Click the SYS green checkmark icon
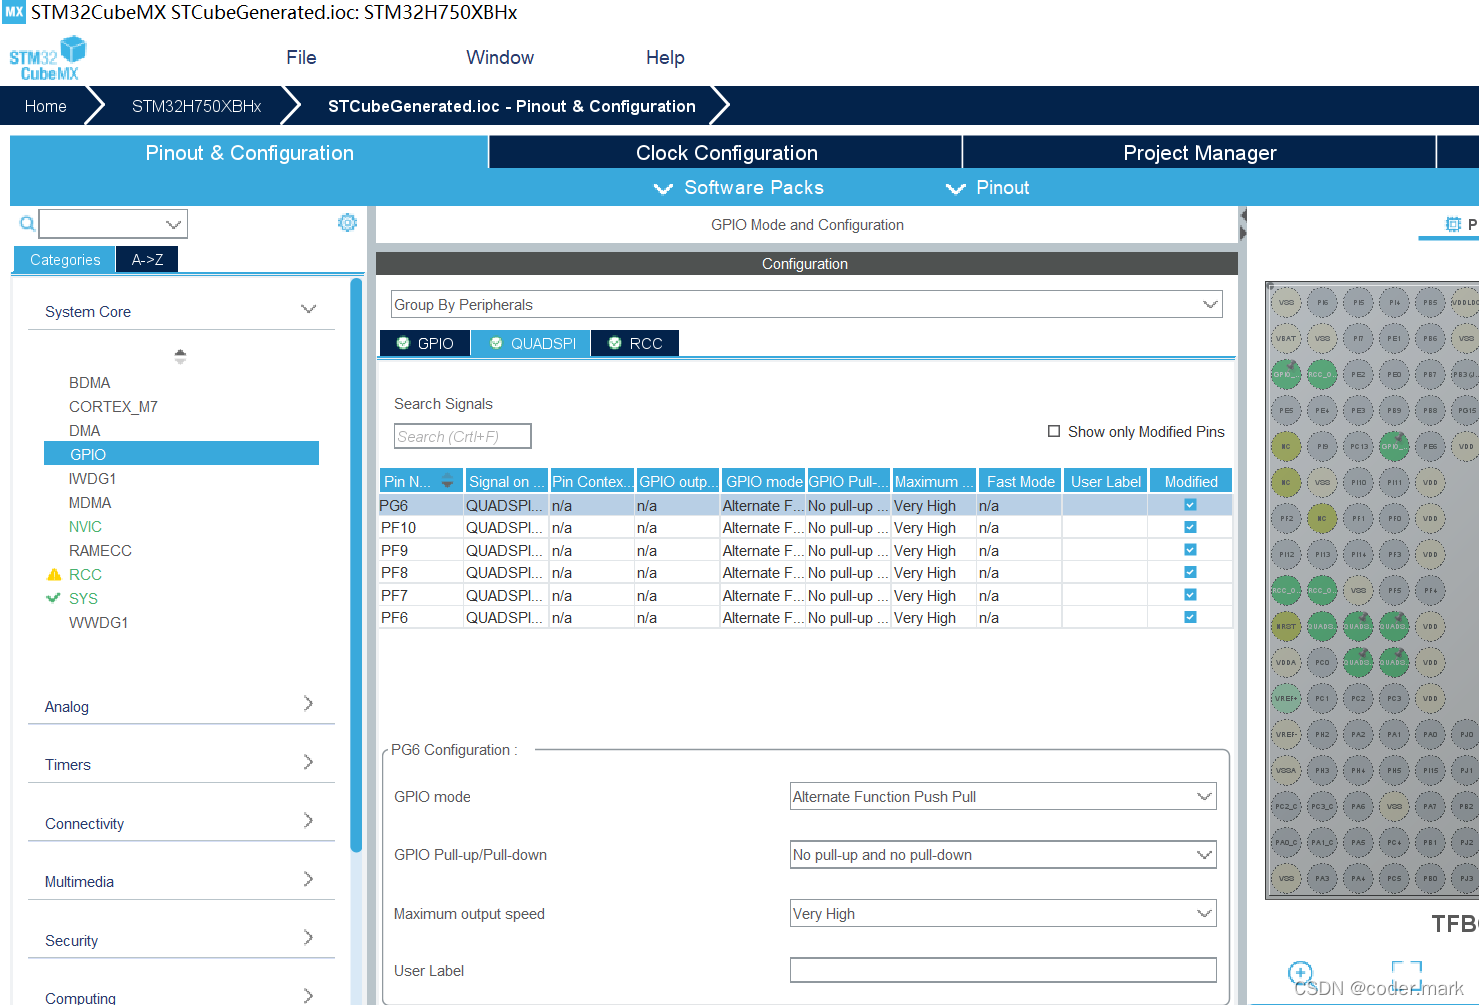Screen dimensions: 1479x1005 pos(54,598)
